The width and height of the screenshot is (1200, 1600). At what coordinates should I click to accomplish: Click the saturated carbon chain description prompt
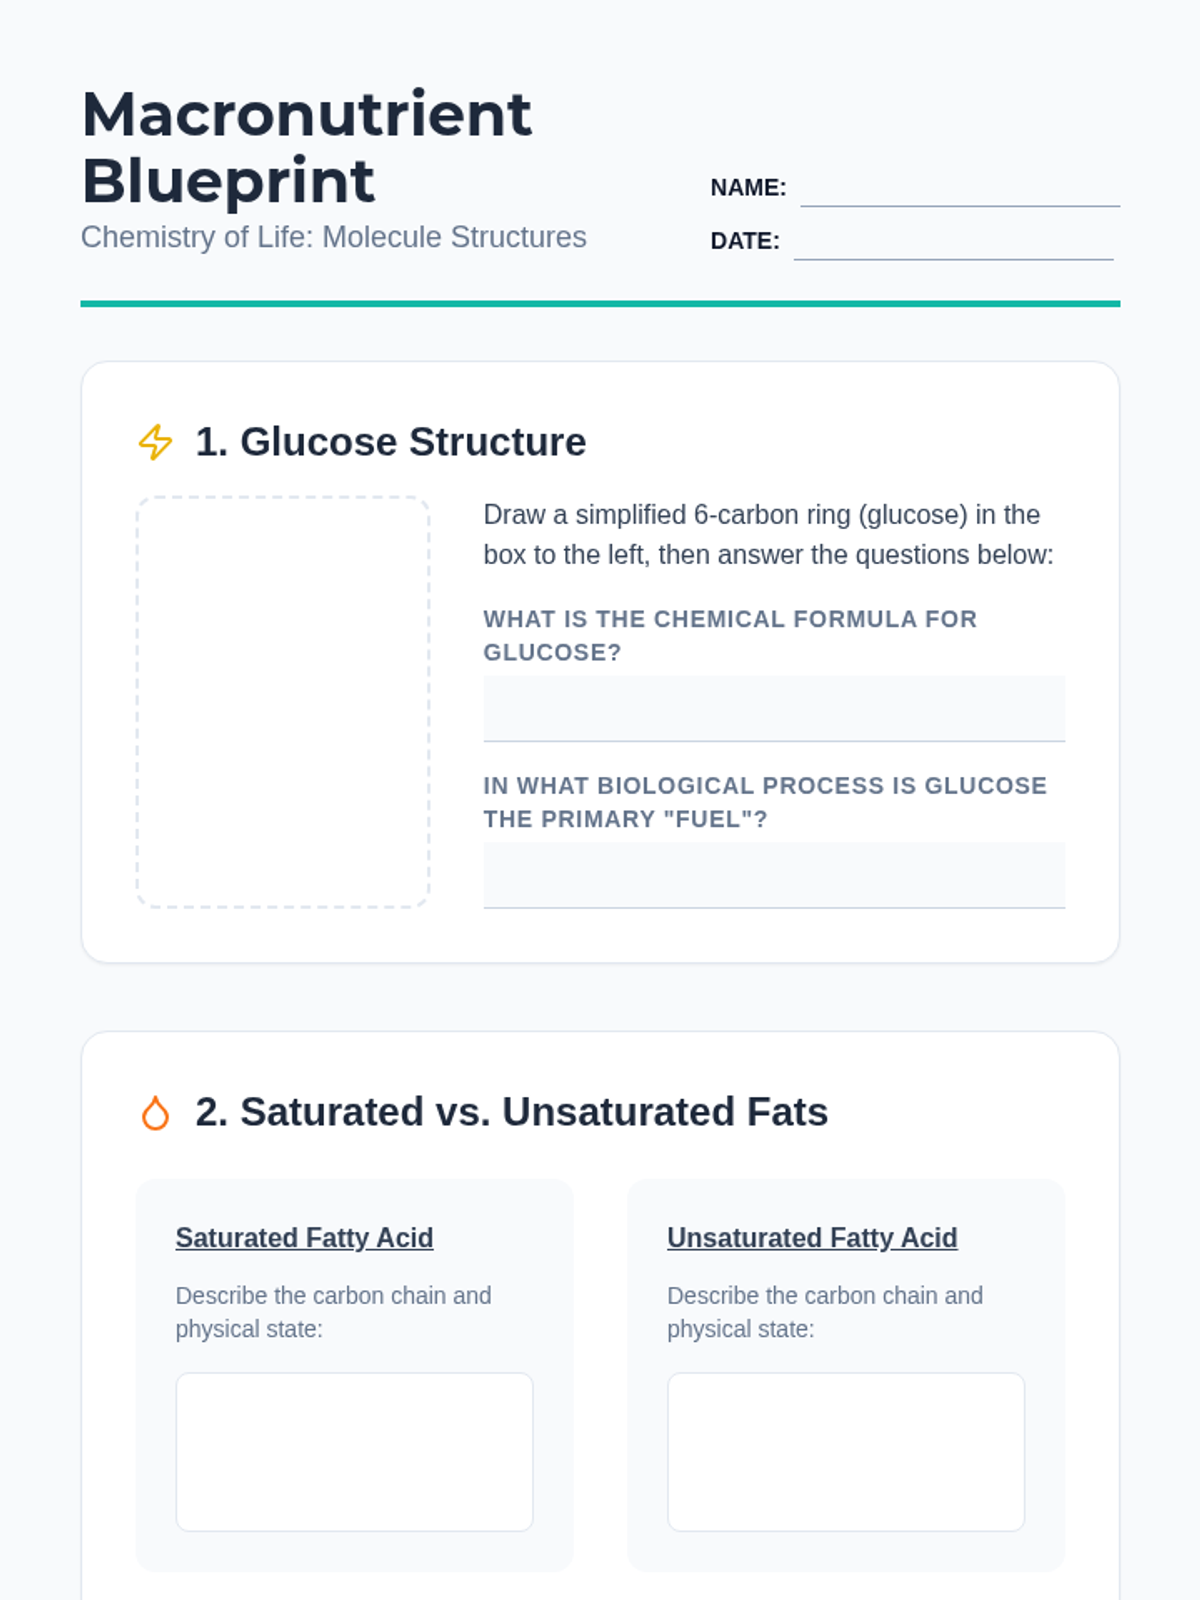point(333,1312)
